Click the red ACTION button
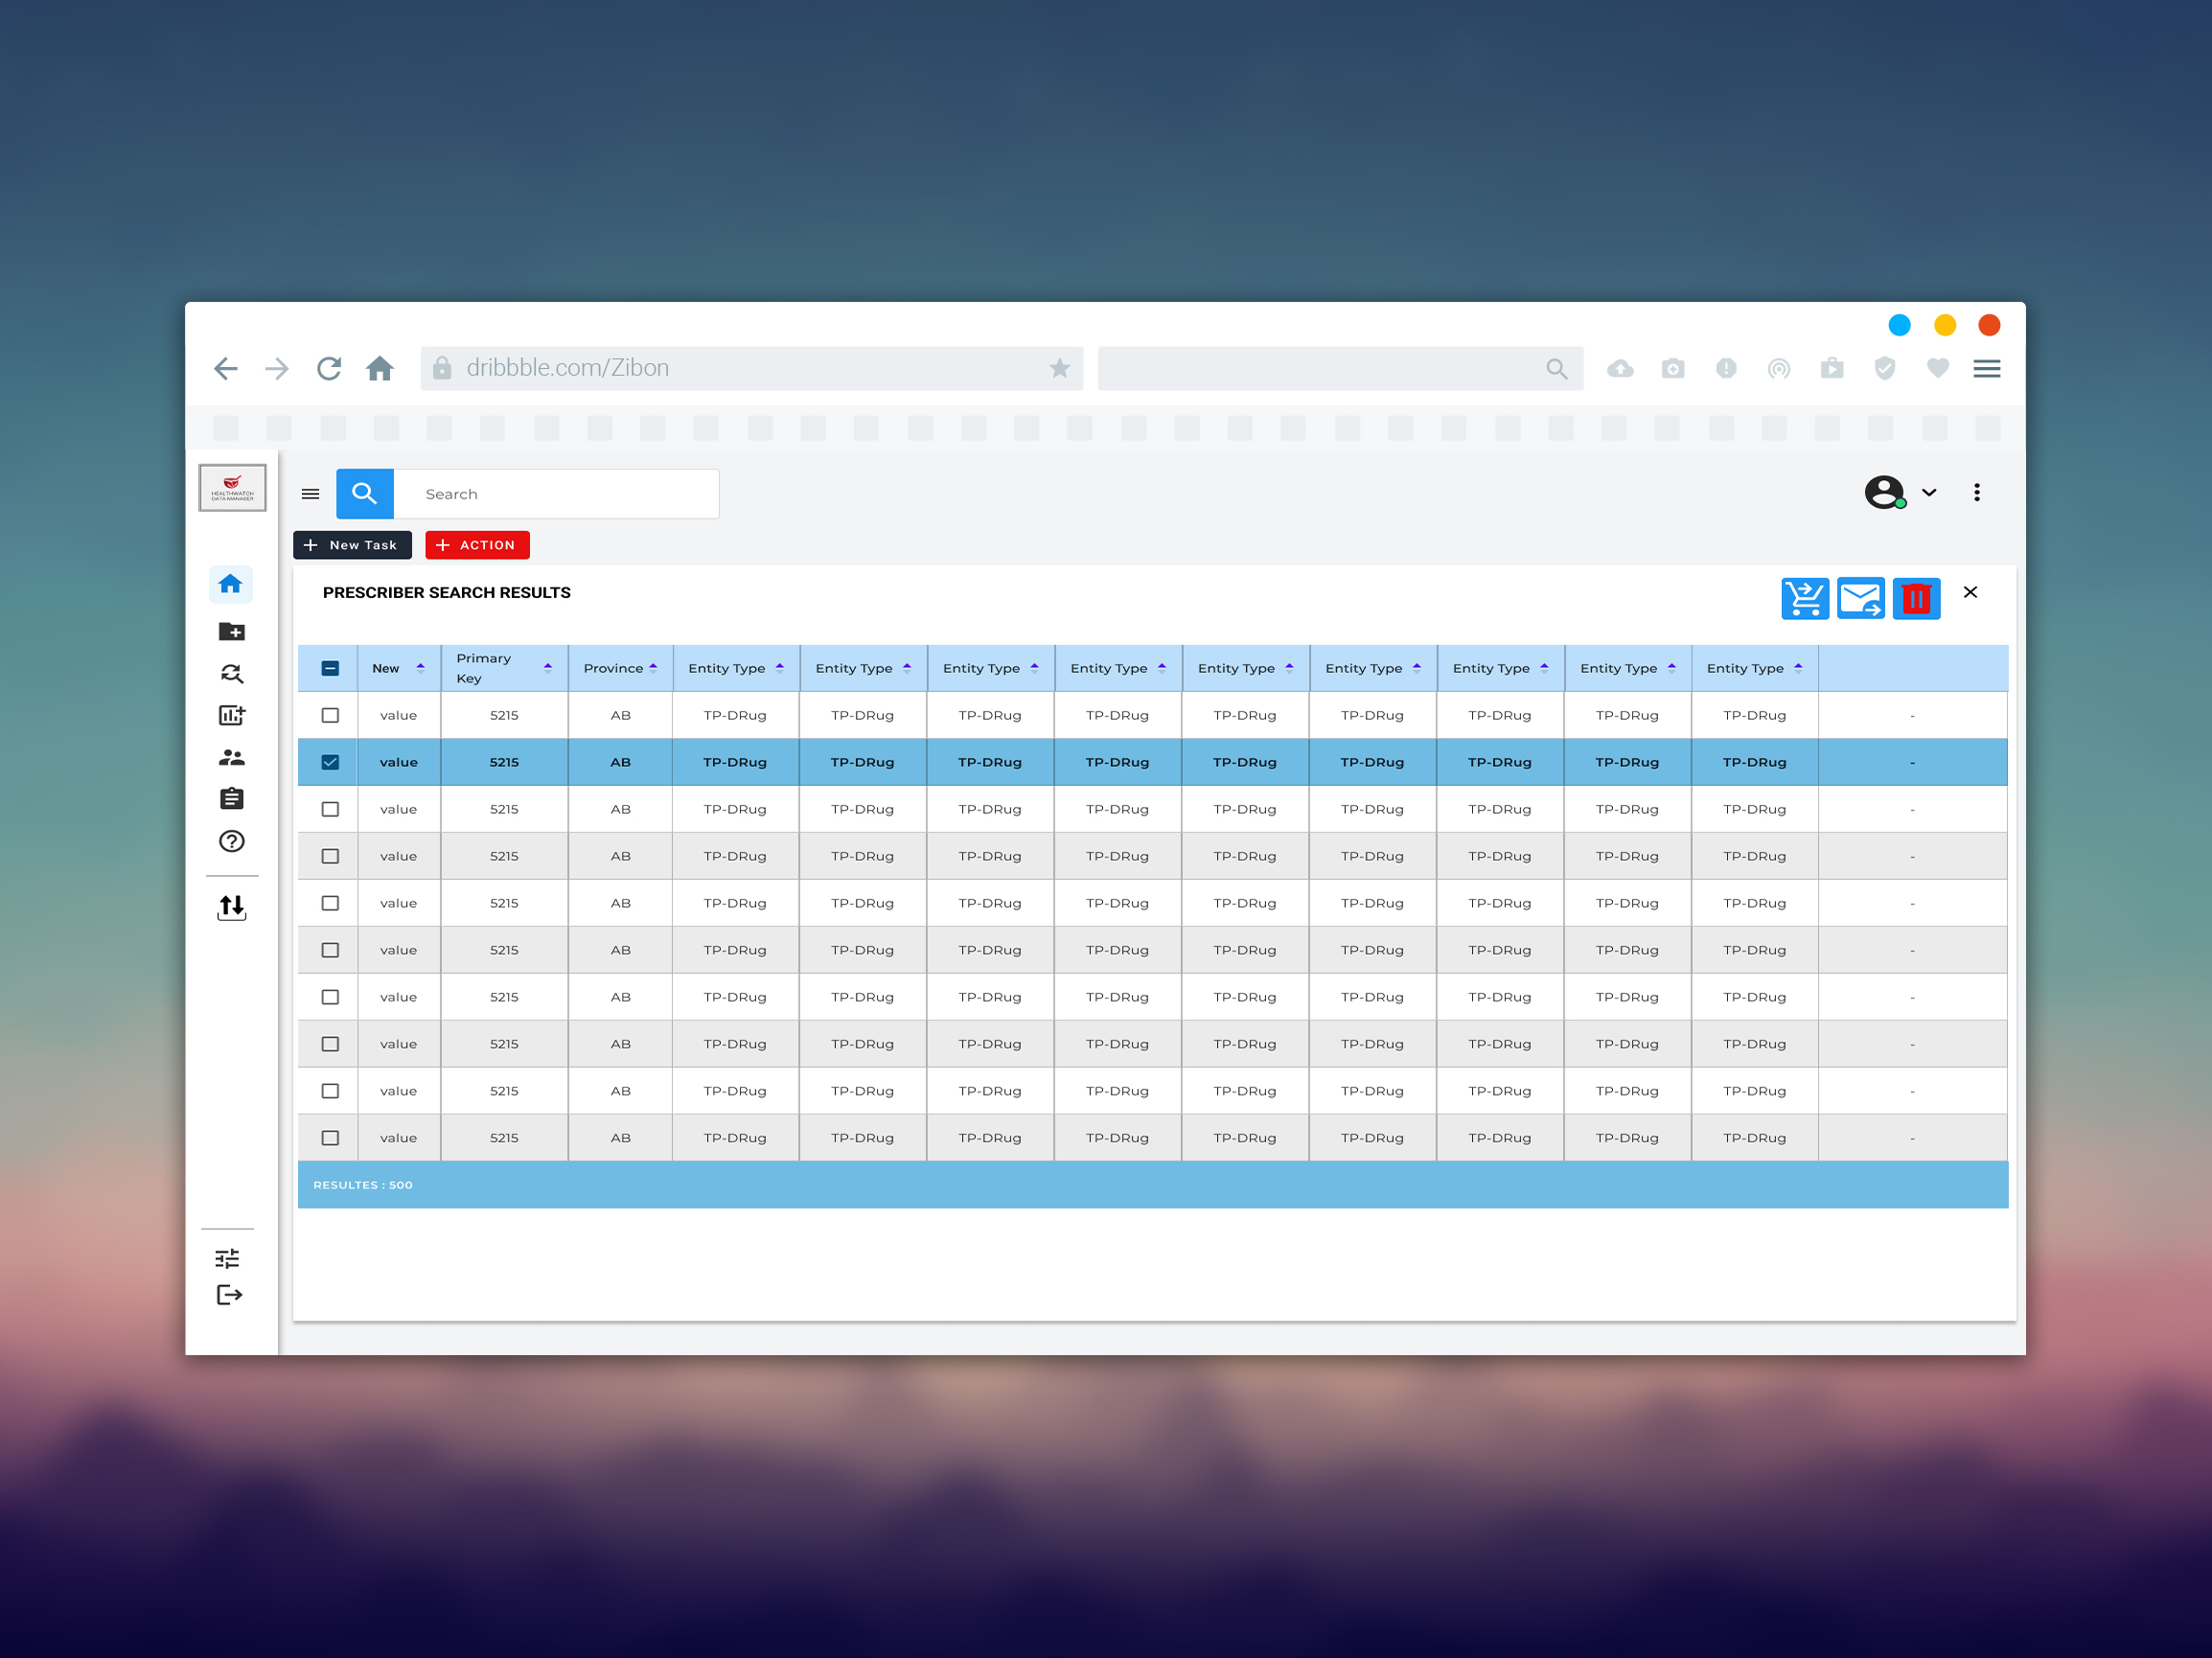Screen dimensions: 2212x1658 pos(477,545)
